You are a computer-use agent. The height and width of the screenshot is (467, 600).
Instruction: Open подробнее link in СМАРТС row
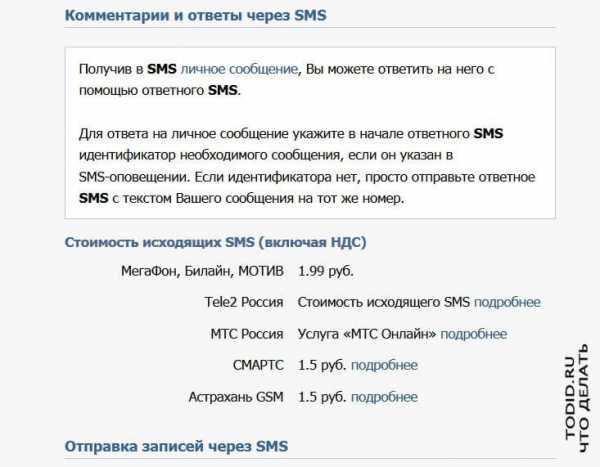click(384, 366)
